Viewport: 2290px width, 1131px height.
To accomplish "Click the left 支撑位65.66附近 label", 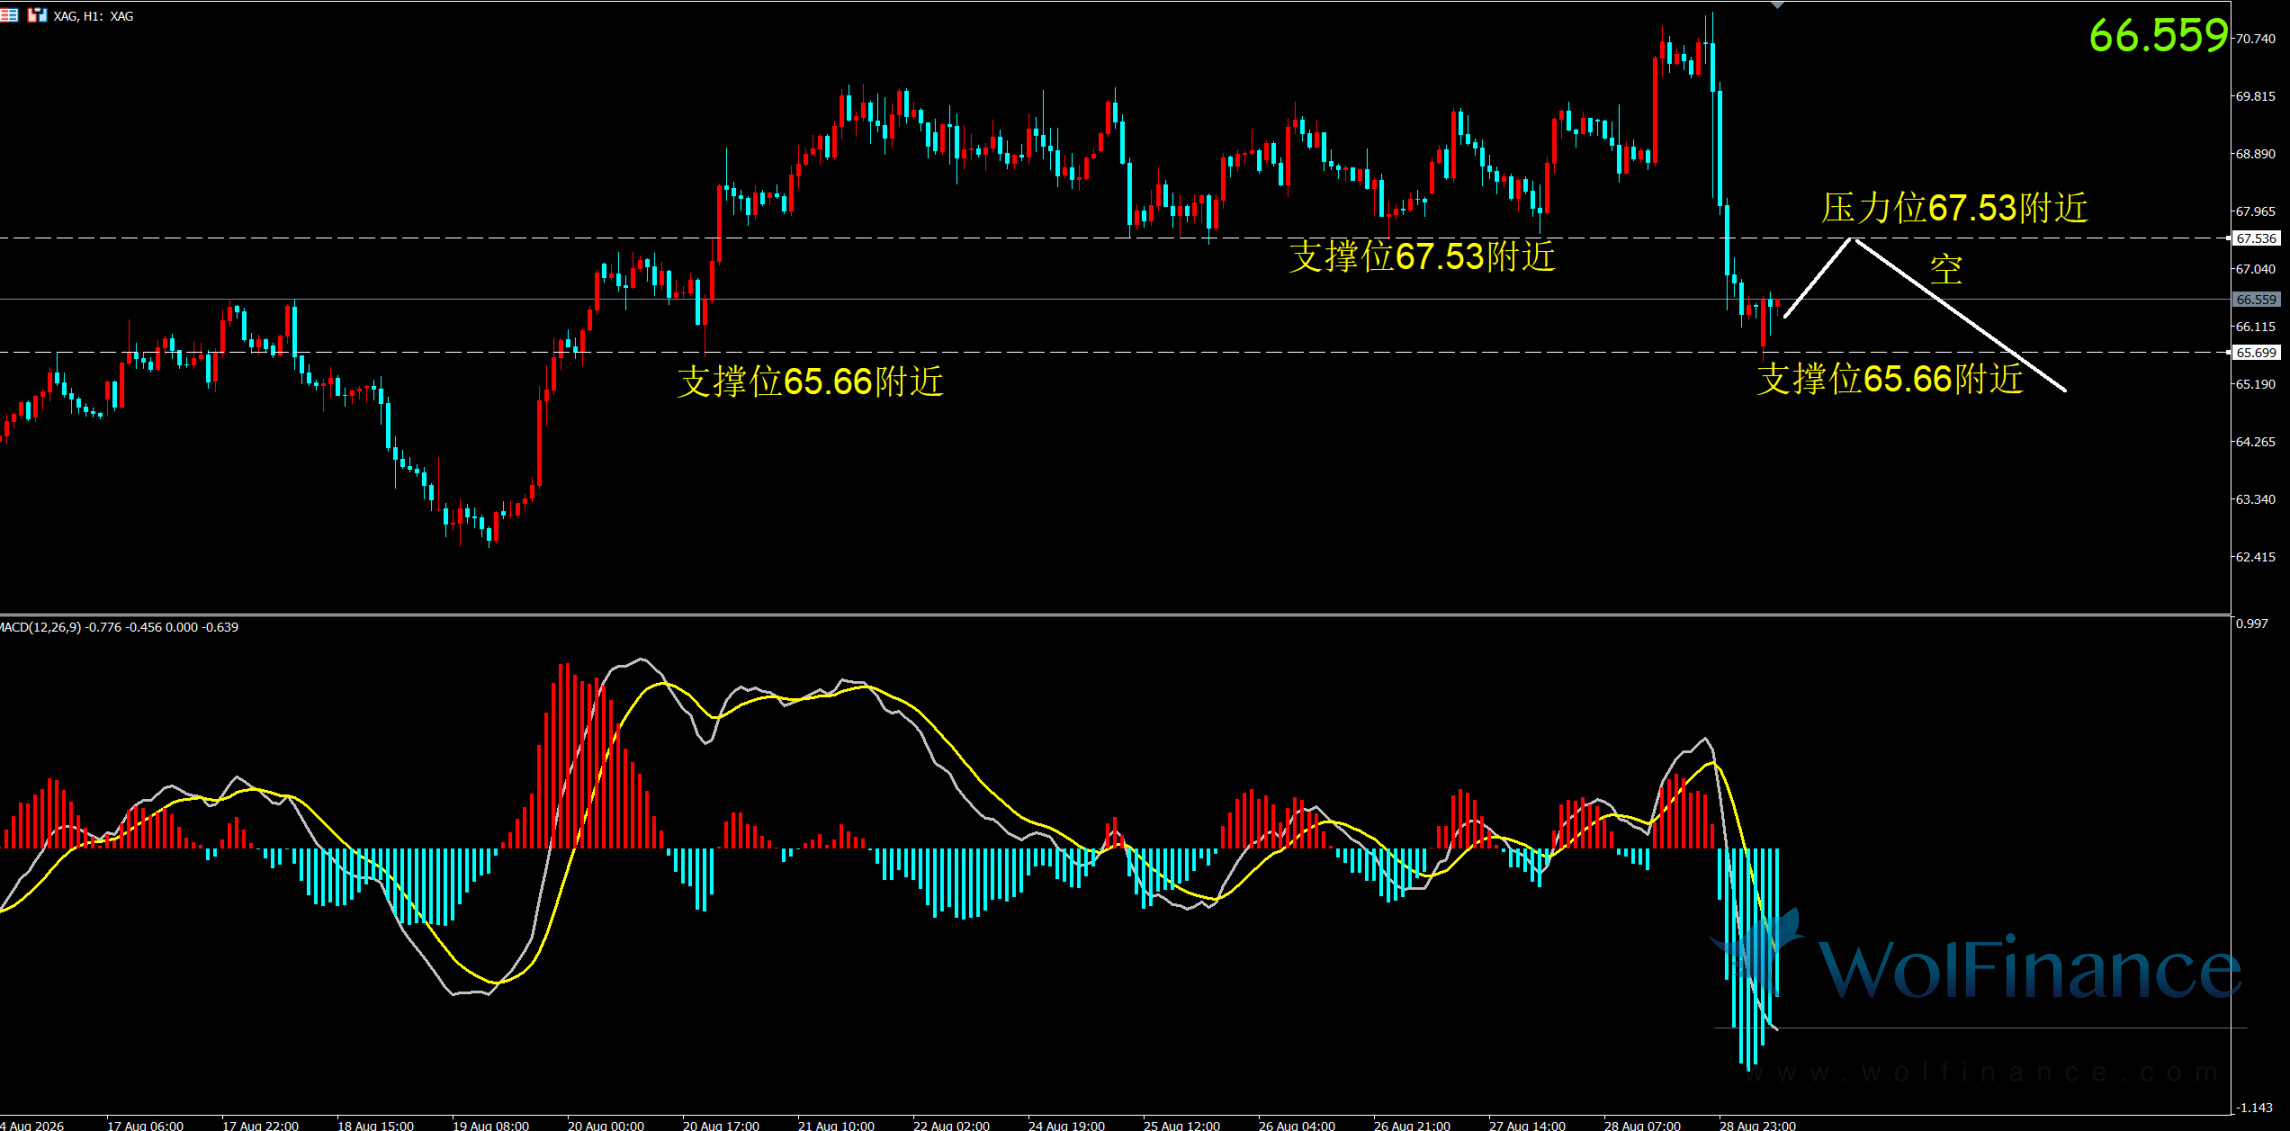I will coord(810,381).
